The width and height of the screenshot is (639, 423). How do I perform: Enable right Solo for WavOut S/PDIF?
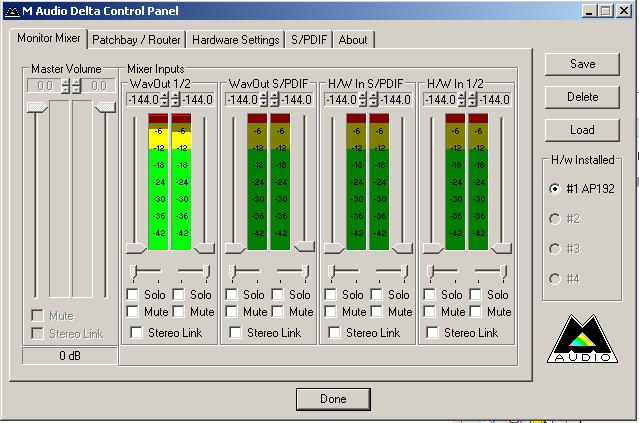click(x=278, y=294)
